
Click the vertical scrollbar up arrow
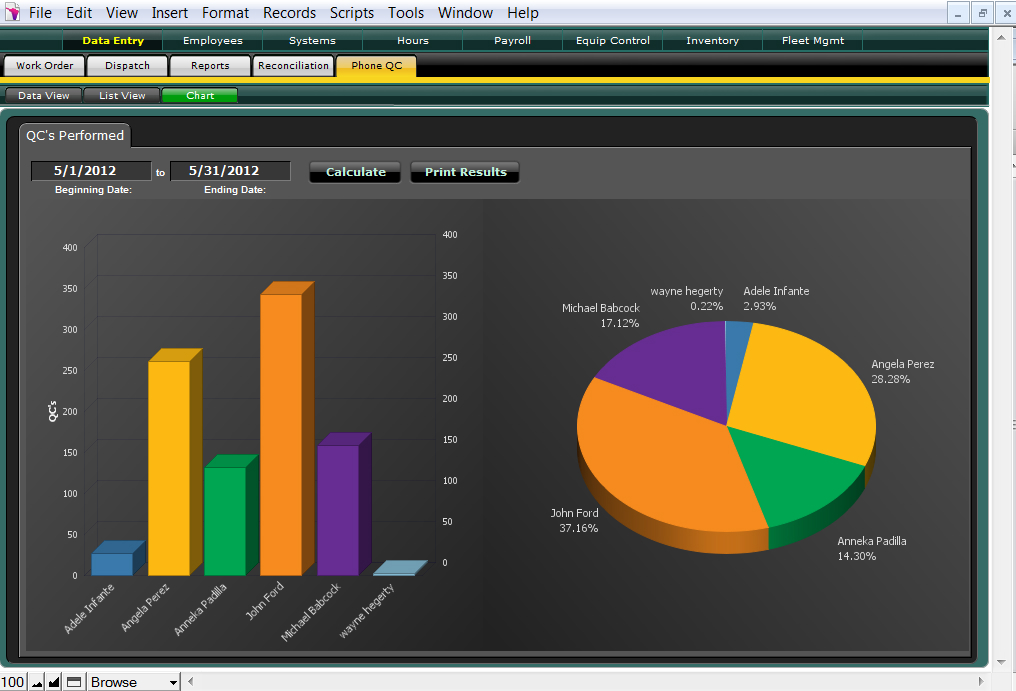coord(1003,35)
